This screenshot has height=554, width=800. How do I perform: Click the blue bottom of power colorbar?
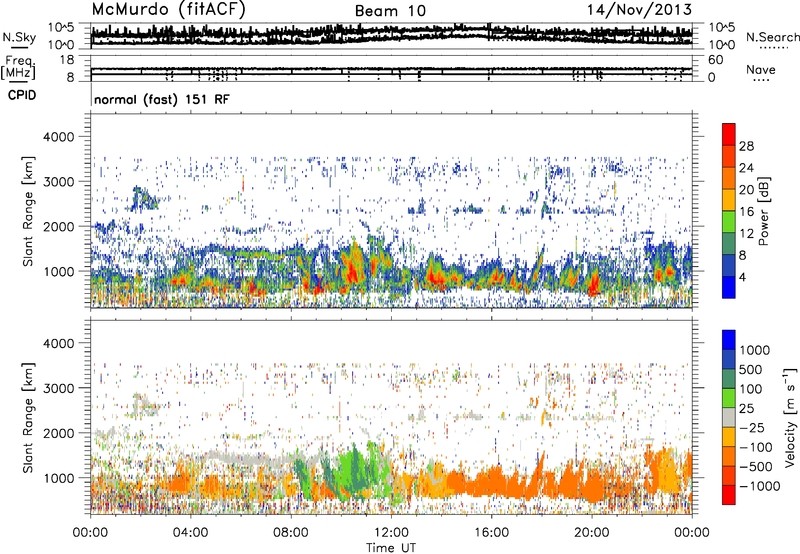(729, 287)
